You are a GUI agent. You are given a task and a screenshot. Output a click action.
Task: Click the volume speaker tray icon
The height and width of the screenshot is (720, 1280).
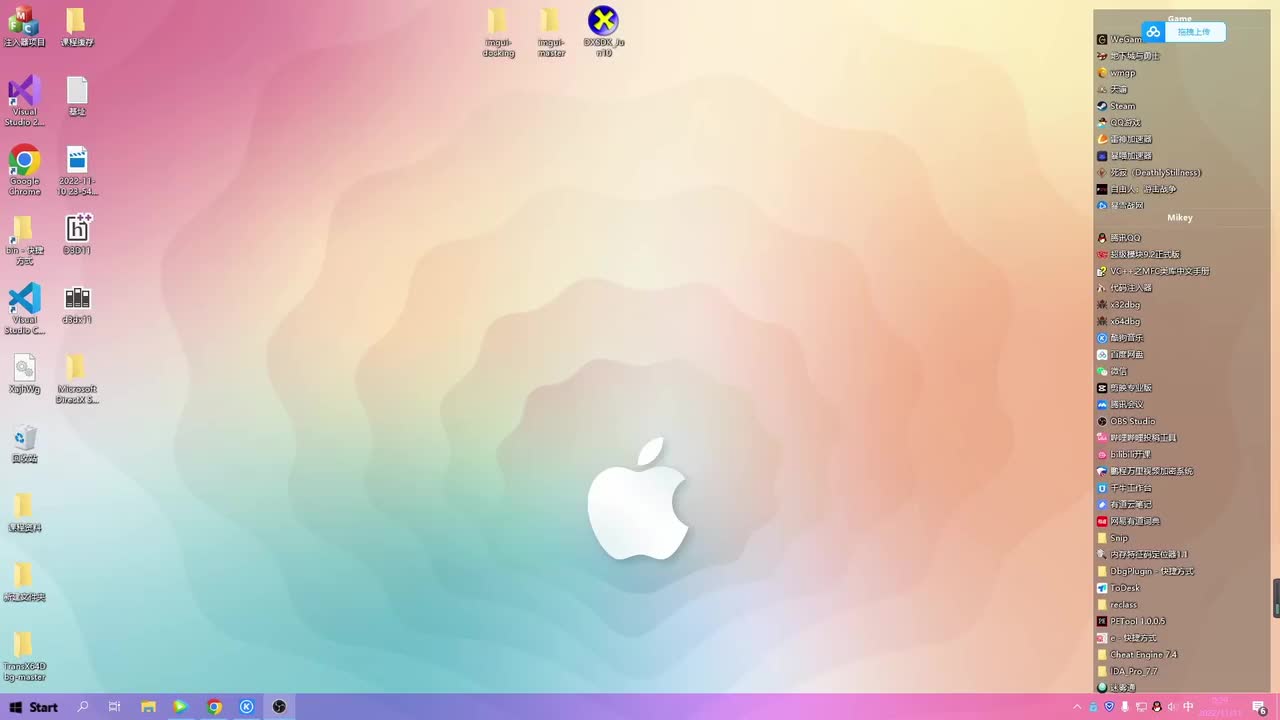pyautogui.click(x=1172, y=707)
